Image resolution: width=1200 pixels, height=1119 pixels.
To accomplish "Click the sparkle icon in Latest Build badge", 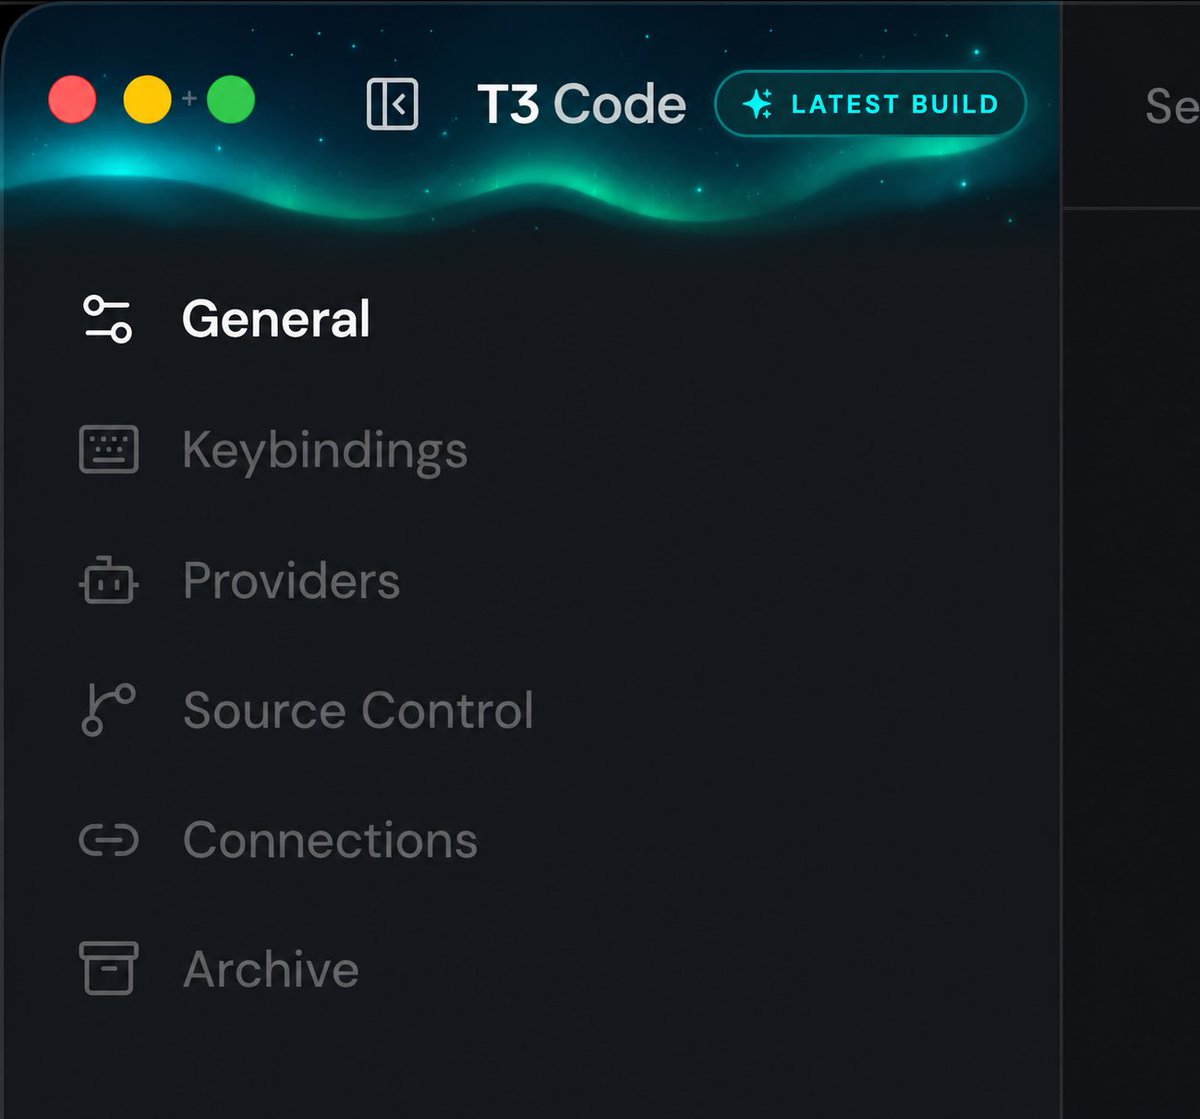I will coord(757,104).
